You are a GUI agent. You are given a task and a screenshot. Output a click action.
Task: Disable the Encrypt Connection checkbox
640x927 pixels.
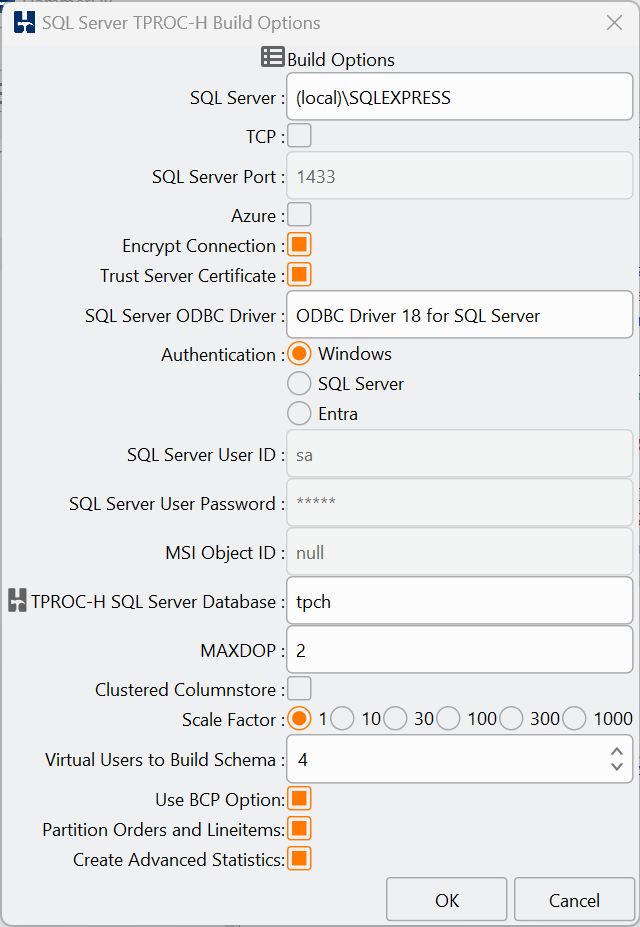(x=299, y=245)
